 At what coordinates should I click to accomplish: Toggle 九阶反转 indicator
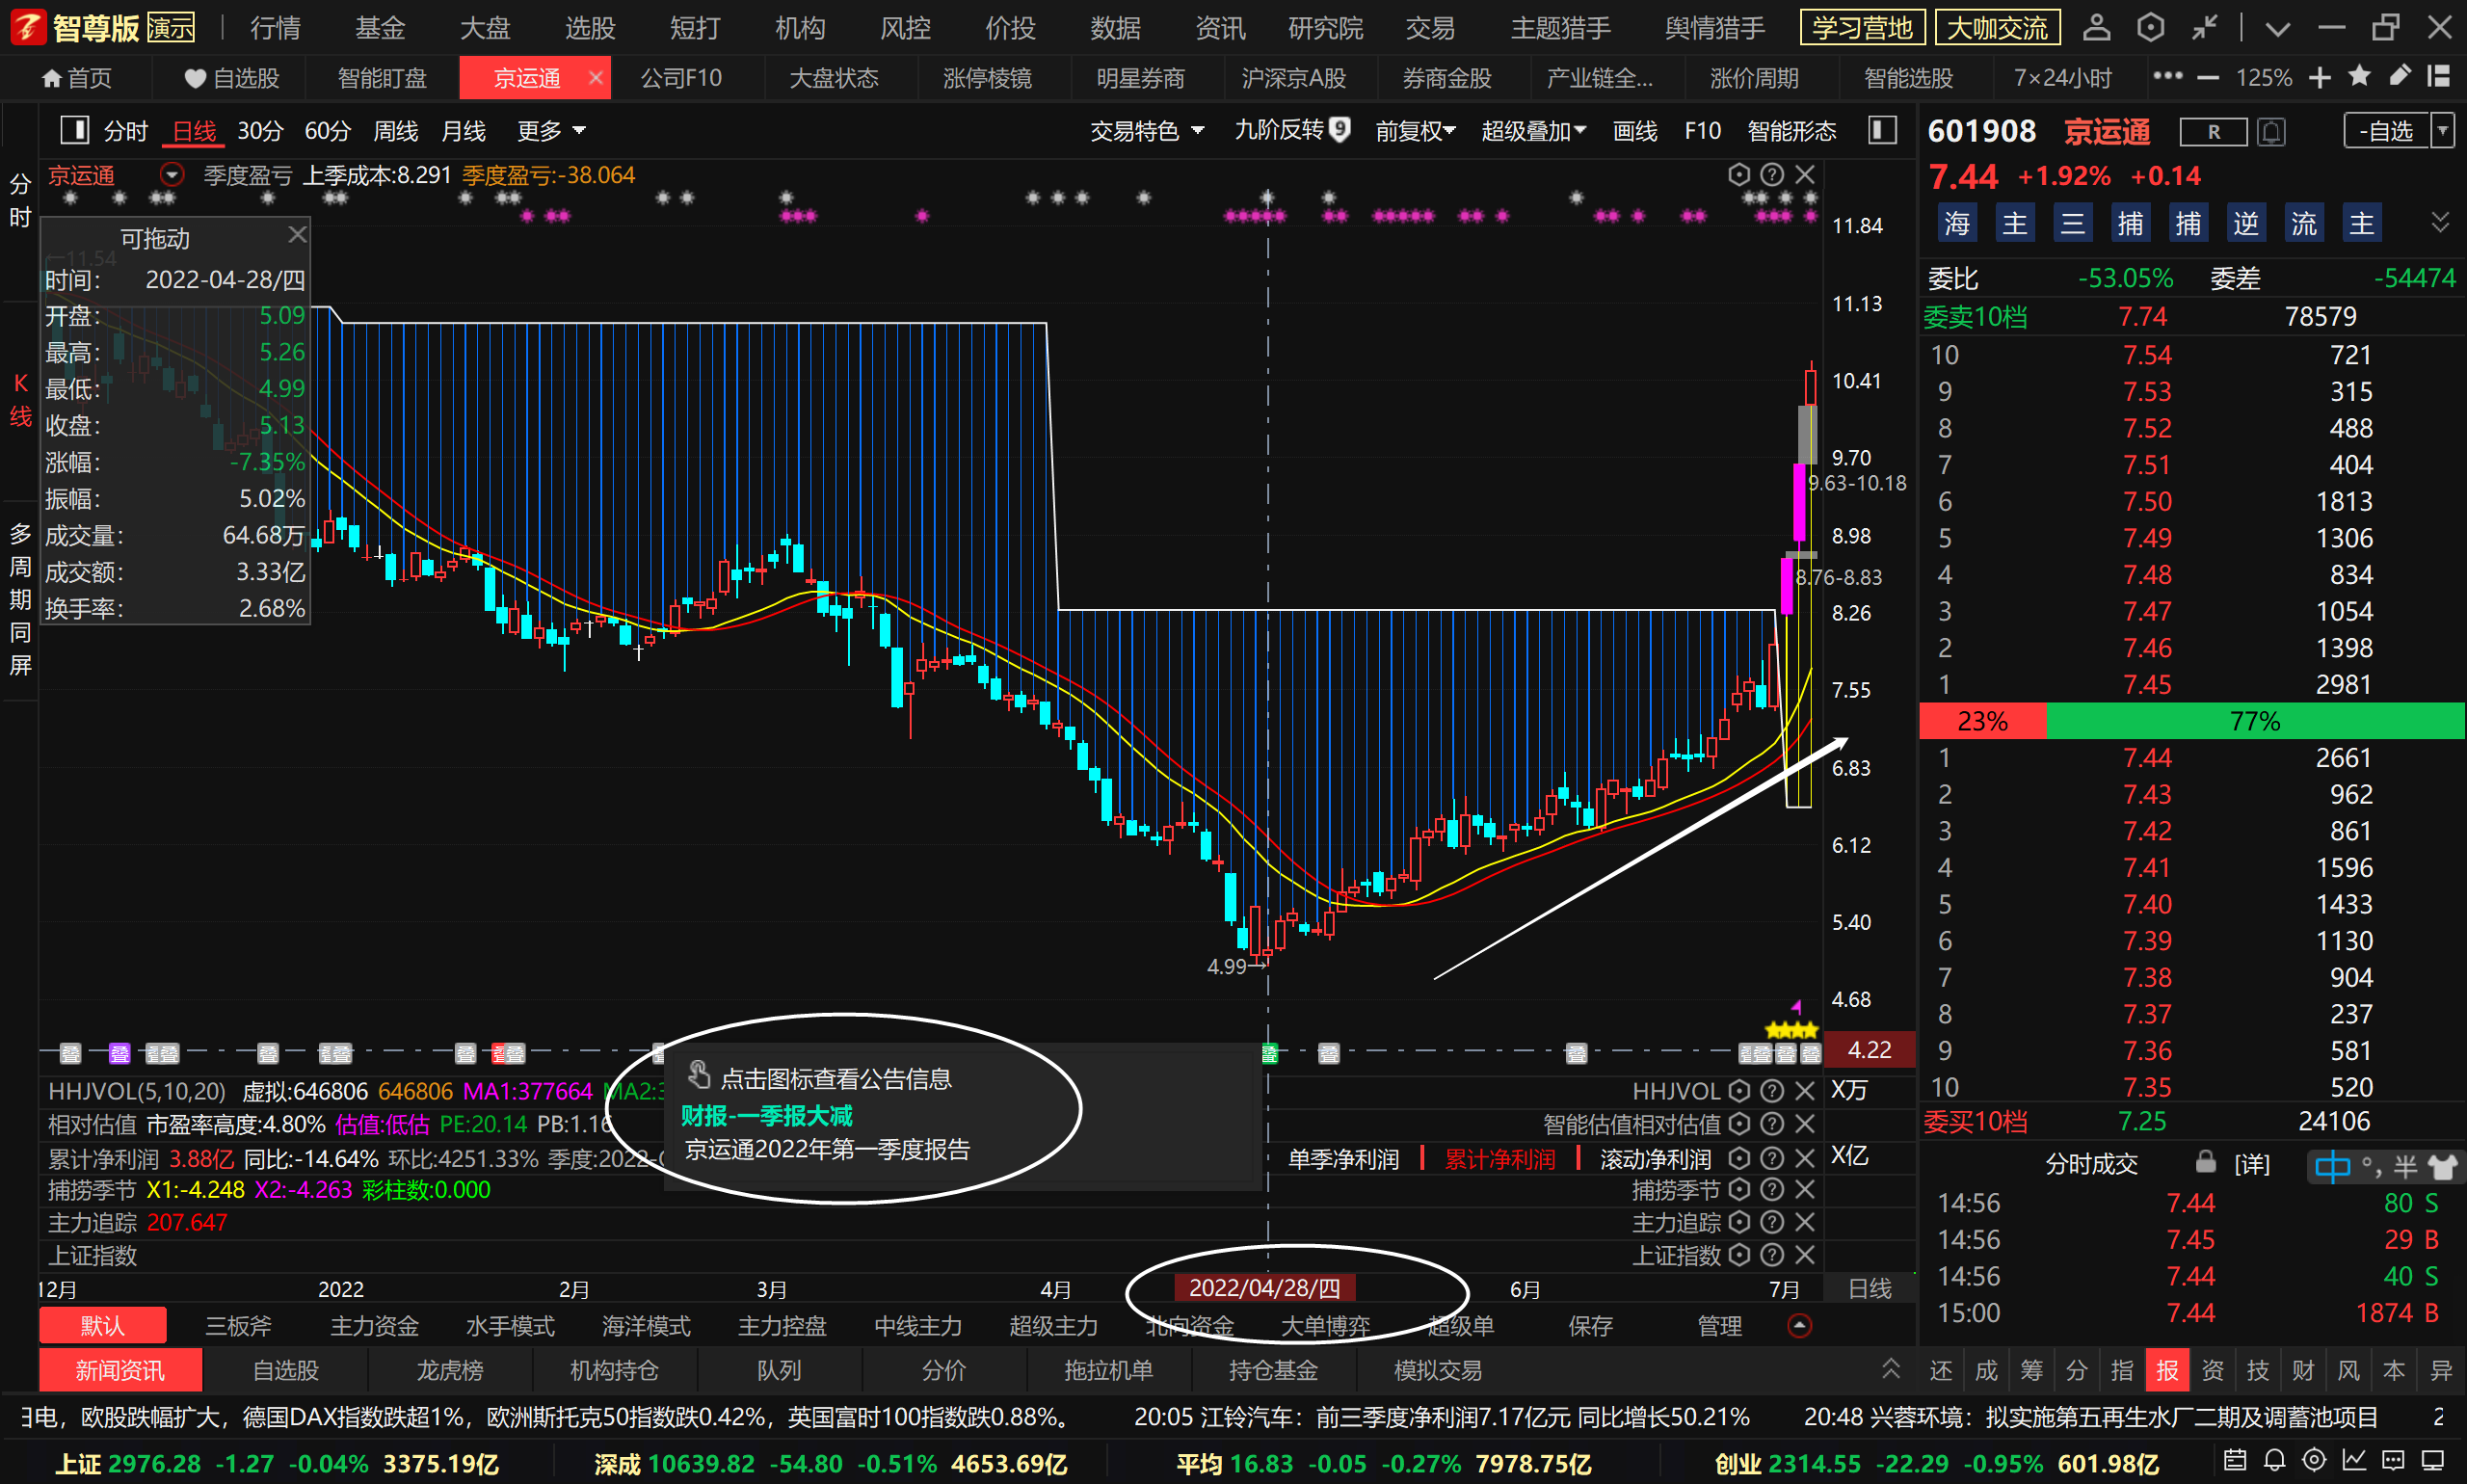tap(1291, 130)
